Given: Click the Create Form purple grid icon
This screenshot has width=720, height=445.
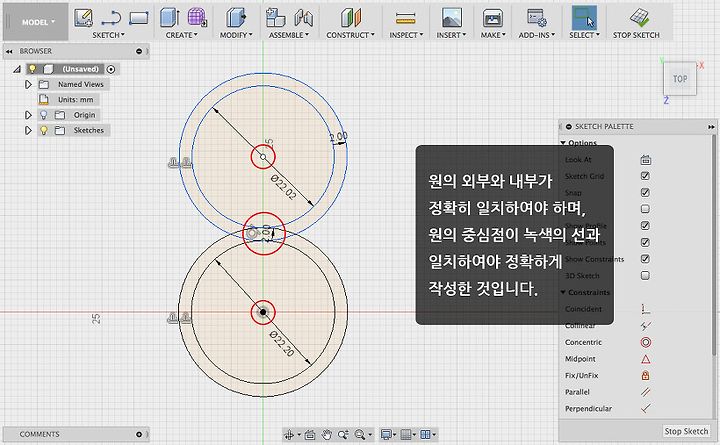Looking at the screenshot, I should [x=197, y=18].
